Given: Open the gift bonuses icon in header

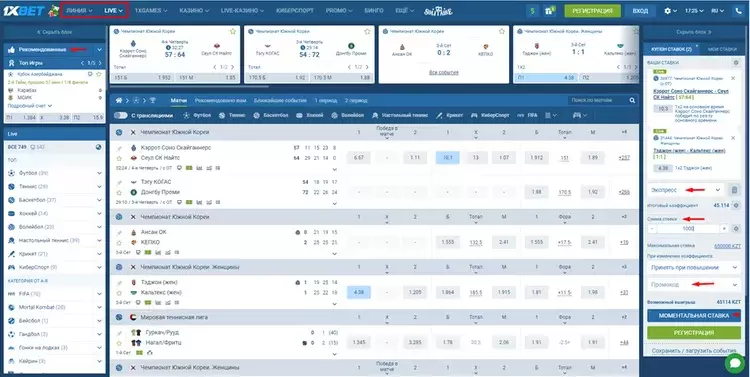Looking at the screenshot, I should (550, 11).
